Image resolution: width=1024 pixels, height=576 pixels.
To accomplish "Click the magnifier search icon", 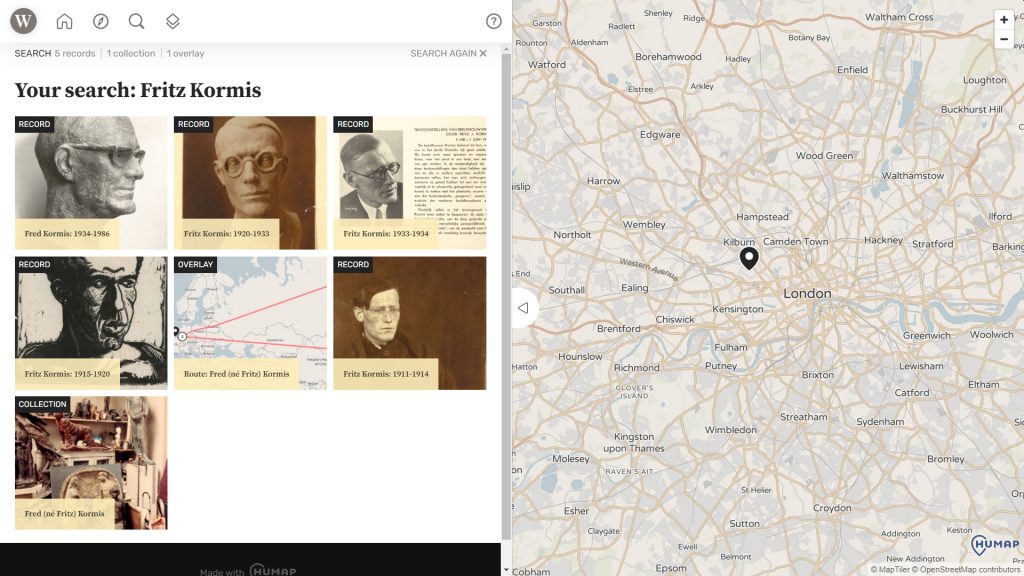I will click(x=136, y=21).
